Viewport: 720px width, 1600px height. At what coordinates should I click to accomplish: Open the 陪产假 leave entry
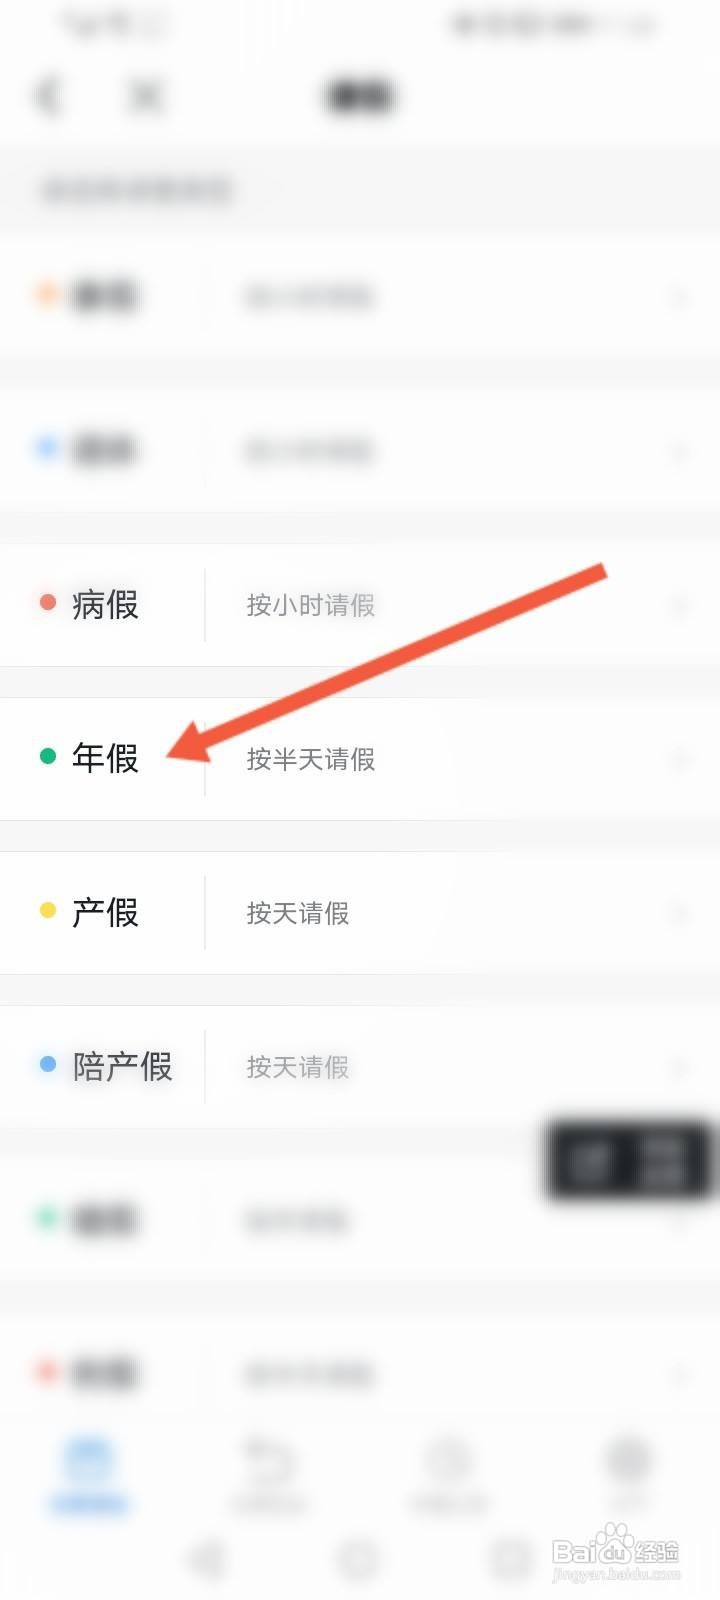(x=122, y=1066)
